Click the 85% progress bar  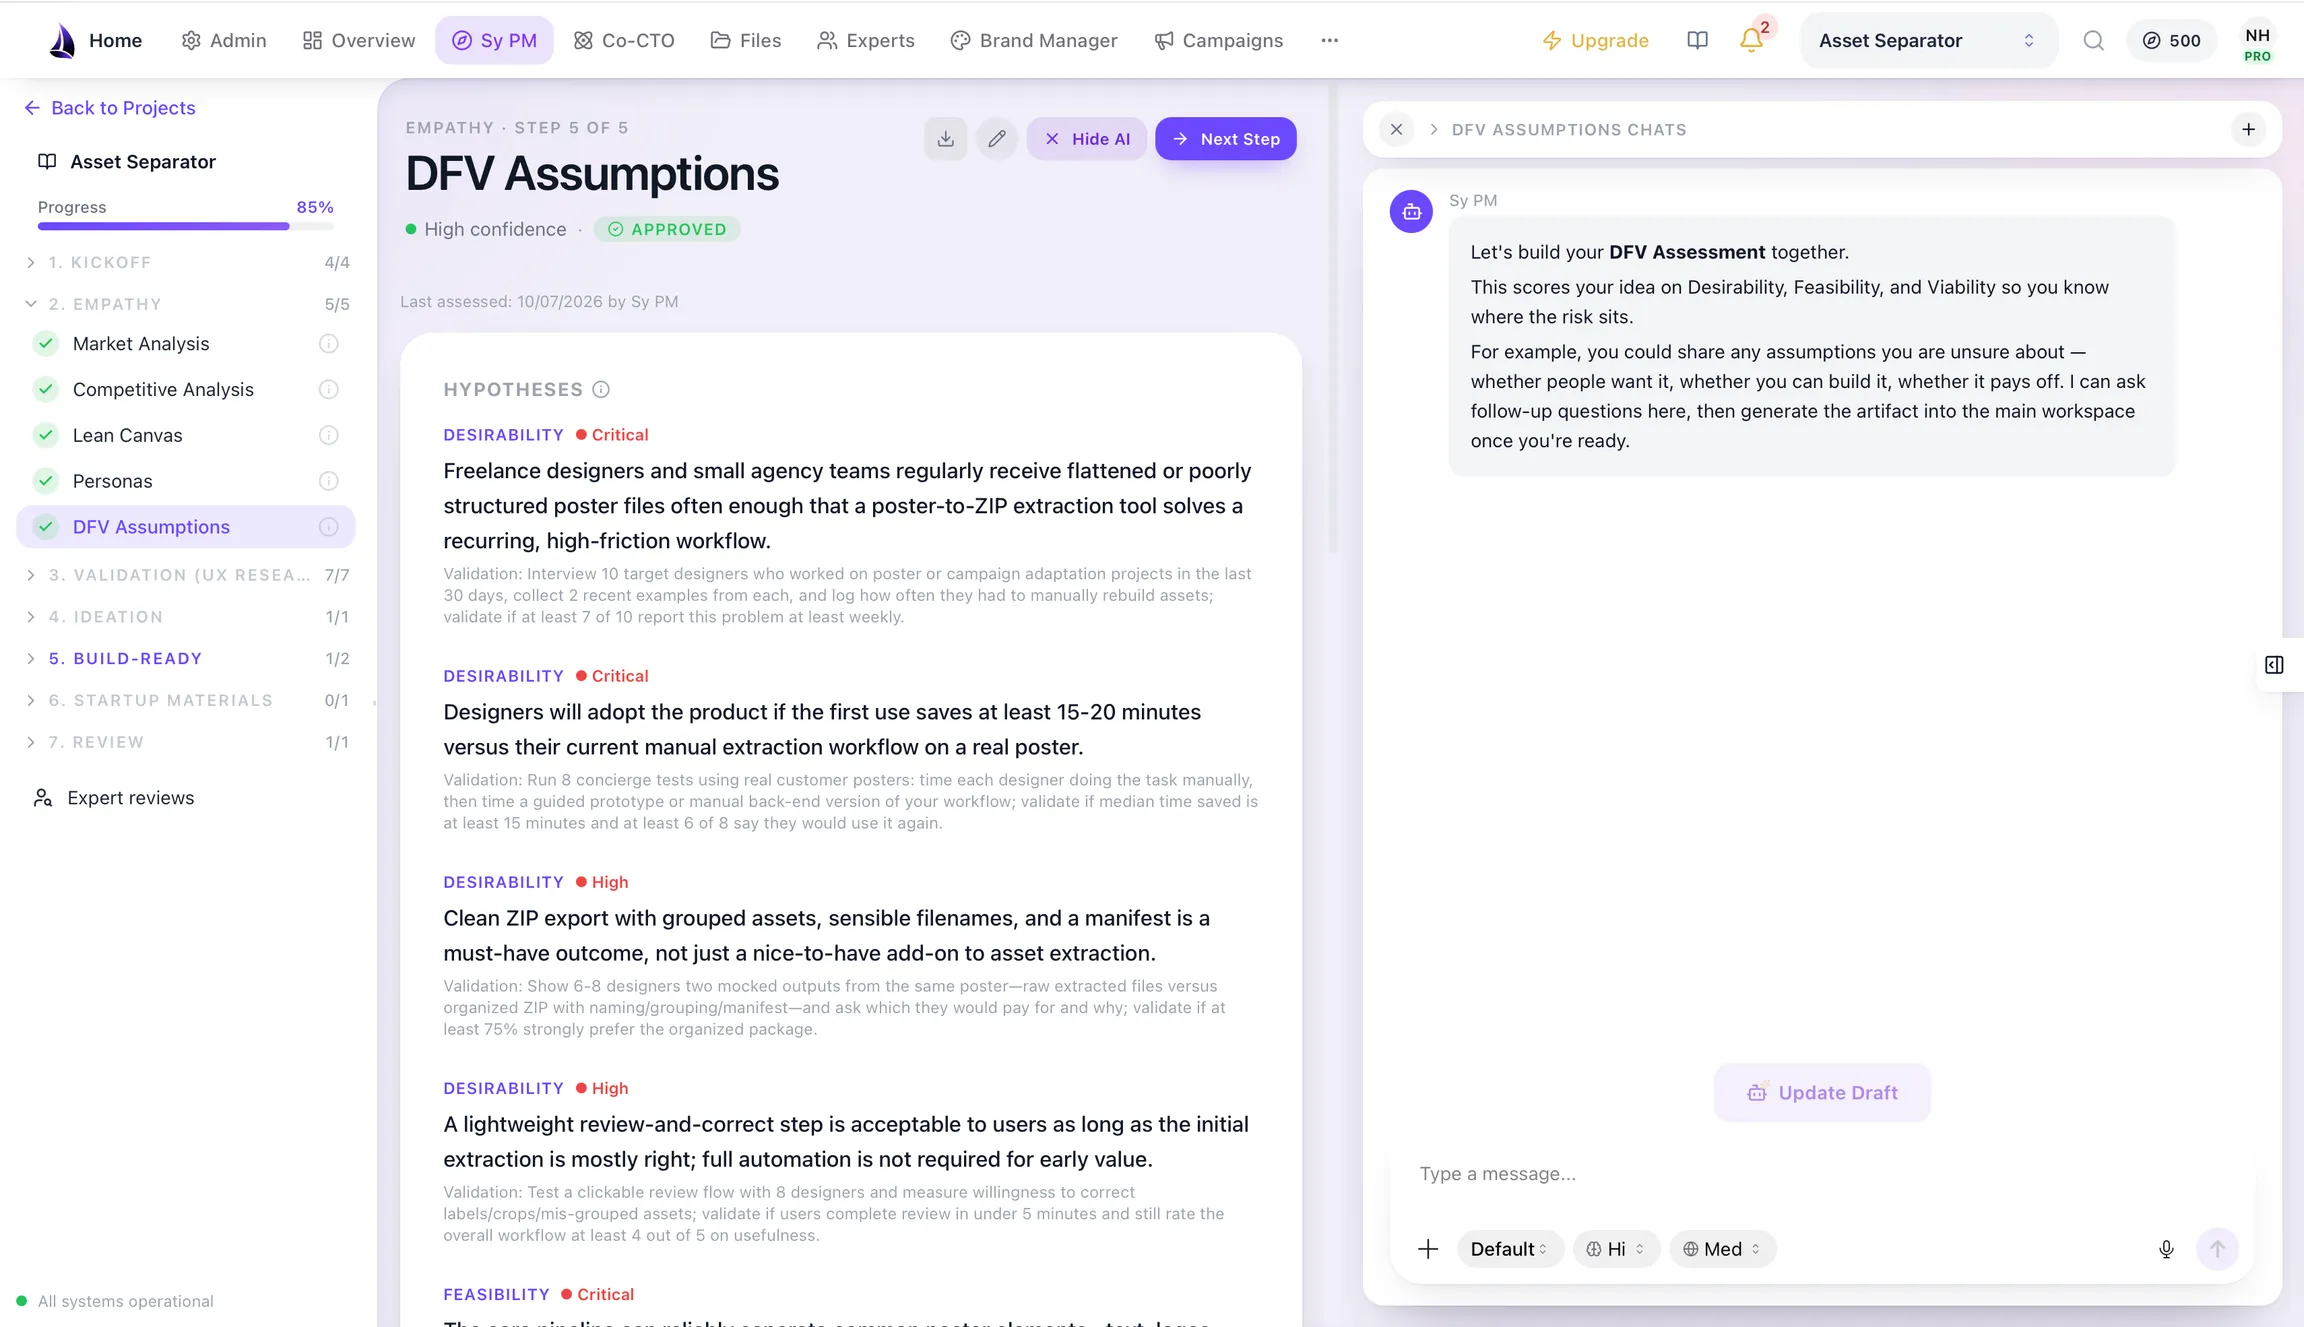[x=186, y=226]
